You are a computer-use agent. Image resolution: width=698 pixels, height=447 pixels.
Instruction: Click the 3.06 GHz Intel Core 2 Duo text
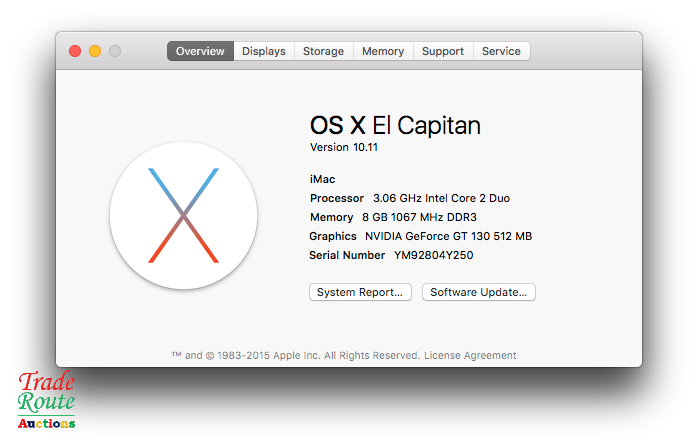coord(441,198)
